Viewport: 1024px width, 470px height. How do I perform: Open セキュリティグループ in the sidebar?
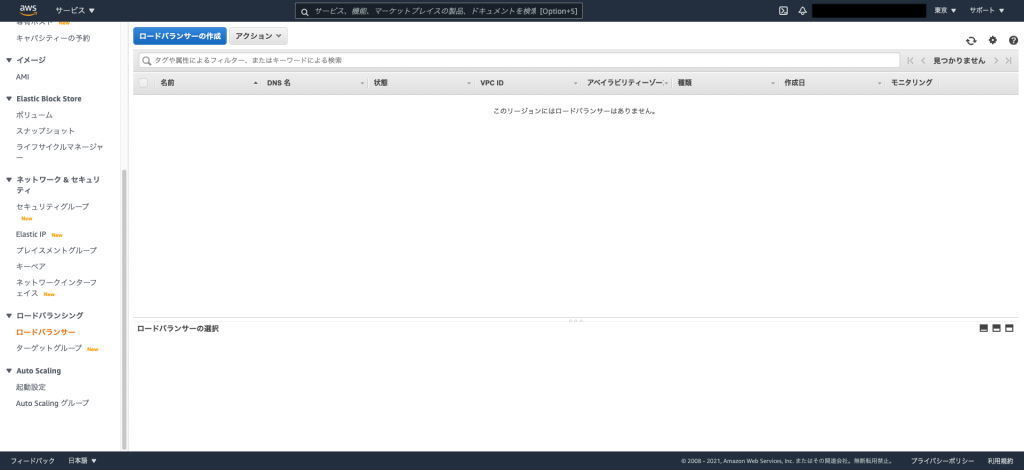(52, 207)
